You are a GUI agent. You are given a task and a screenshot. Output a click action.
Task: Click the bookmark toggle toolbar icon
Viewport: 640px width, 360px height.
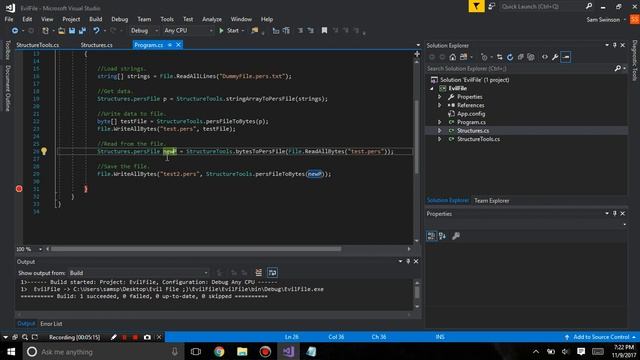324,31
